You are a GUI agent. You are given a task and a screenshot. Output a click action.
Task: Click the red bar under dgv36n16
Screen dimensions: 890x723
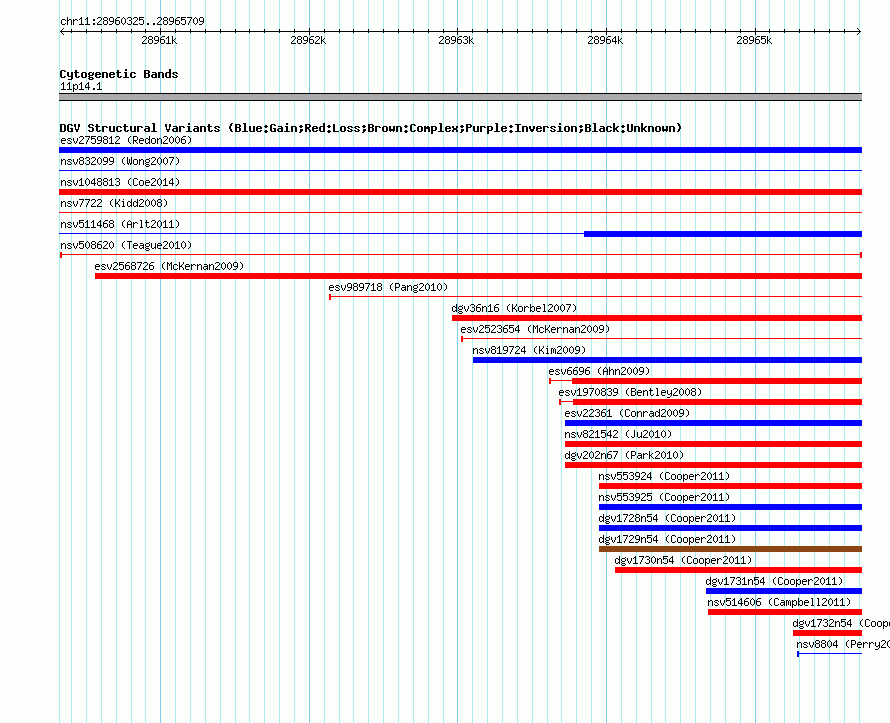[657, 318]
